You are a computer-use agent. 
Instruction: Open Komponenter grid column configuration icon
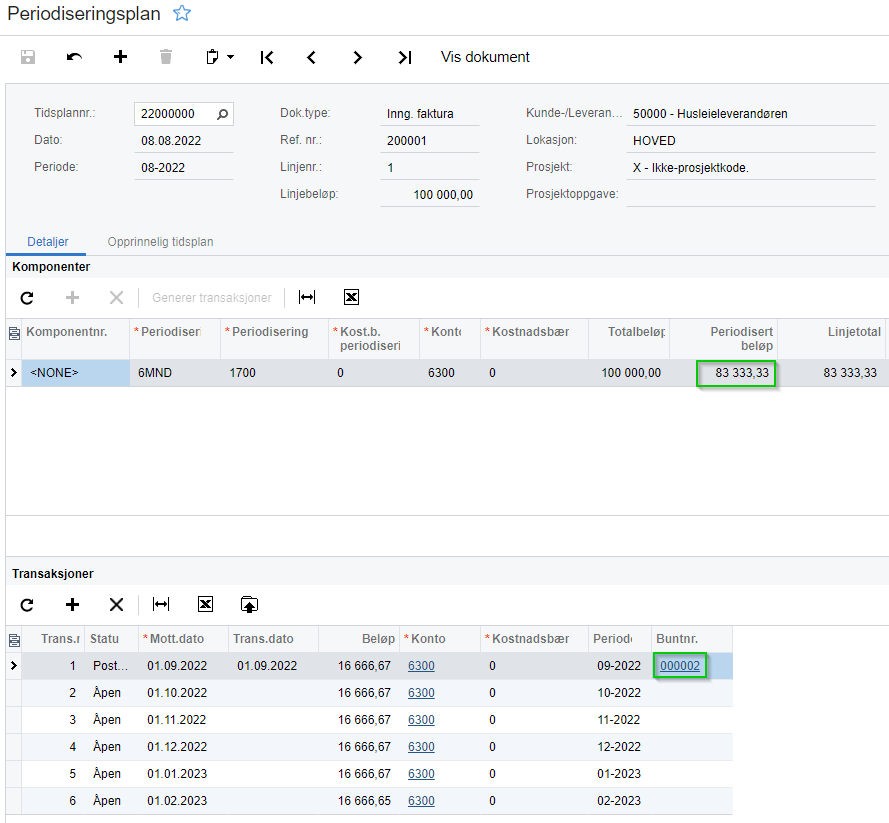pos(14,334)
